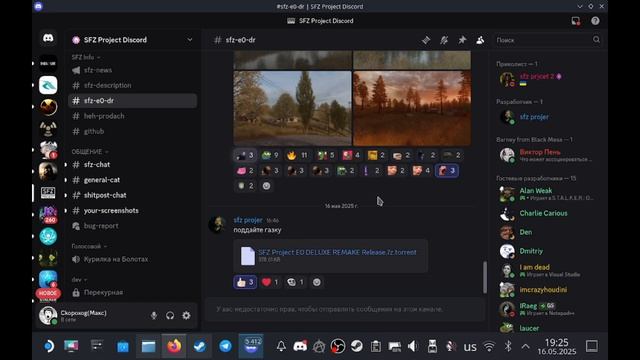Open the orange sunset forest screenshot
This screenshot has width=640, height=360.
coord(412,108)
